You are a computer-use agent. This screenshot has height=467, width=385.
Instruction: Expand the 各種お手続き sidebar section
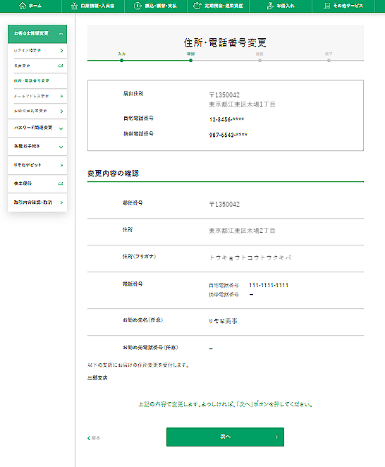tap(37, 146)
